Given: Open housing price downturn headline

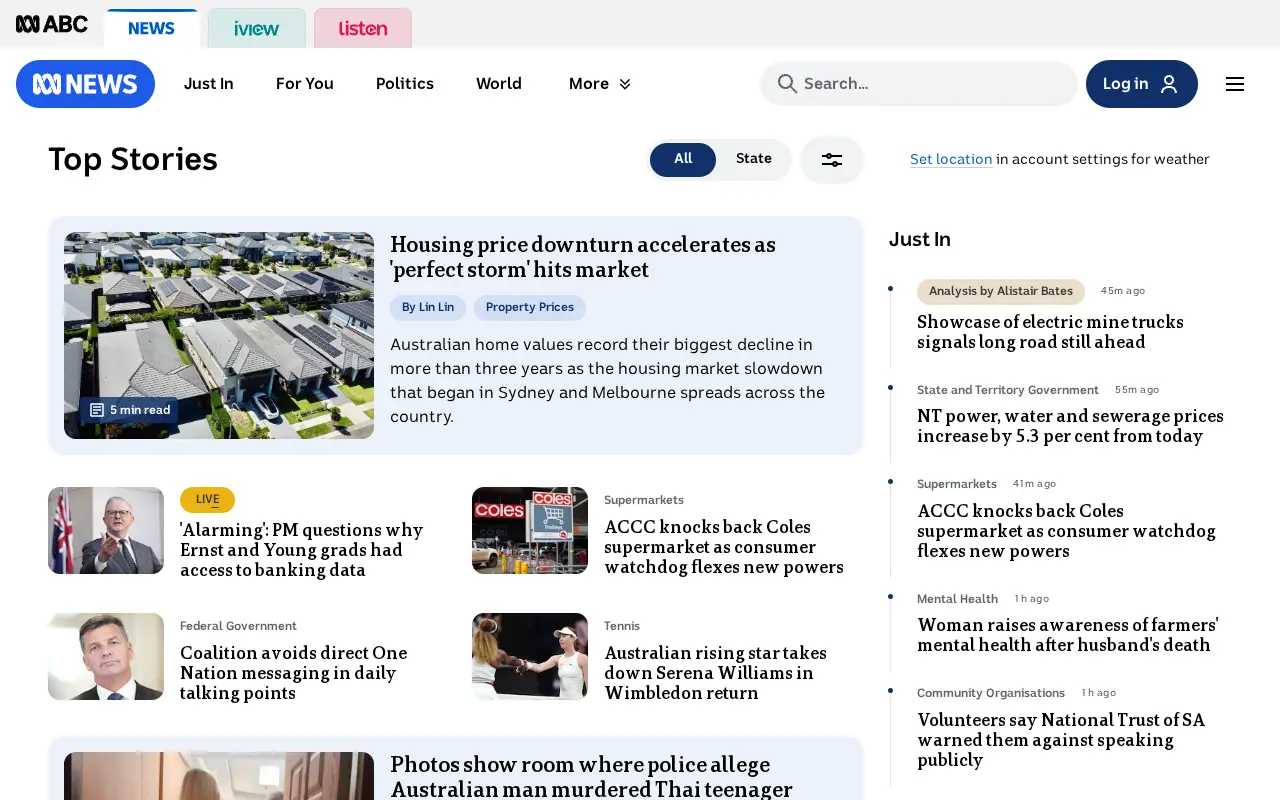Looking at the screenshot, I should tap(583, 257).
